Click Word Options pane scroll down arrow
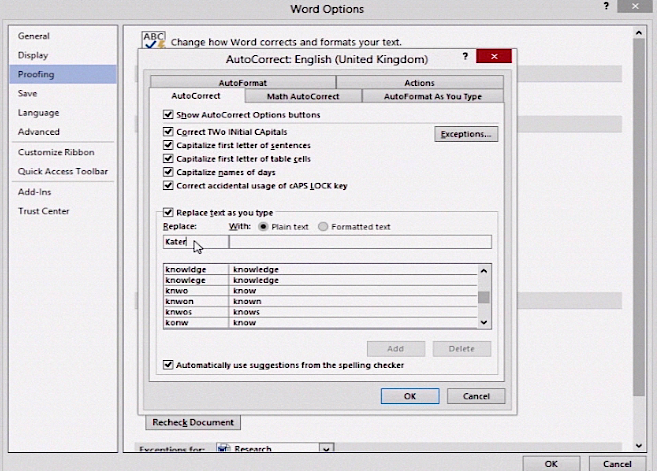The height and width of the screenshot is (471, 657). tap(639, 446)
